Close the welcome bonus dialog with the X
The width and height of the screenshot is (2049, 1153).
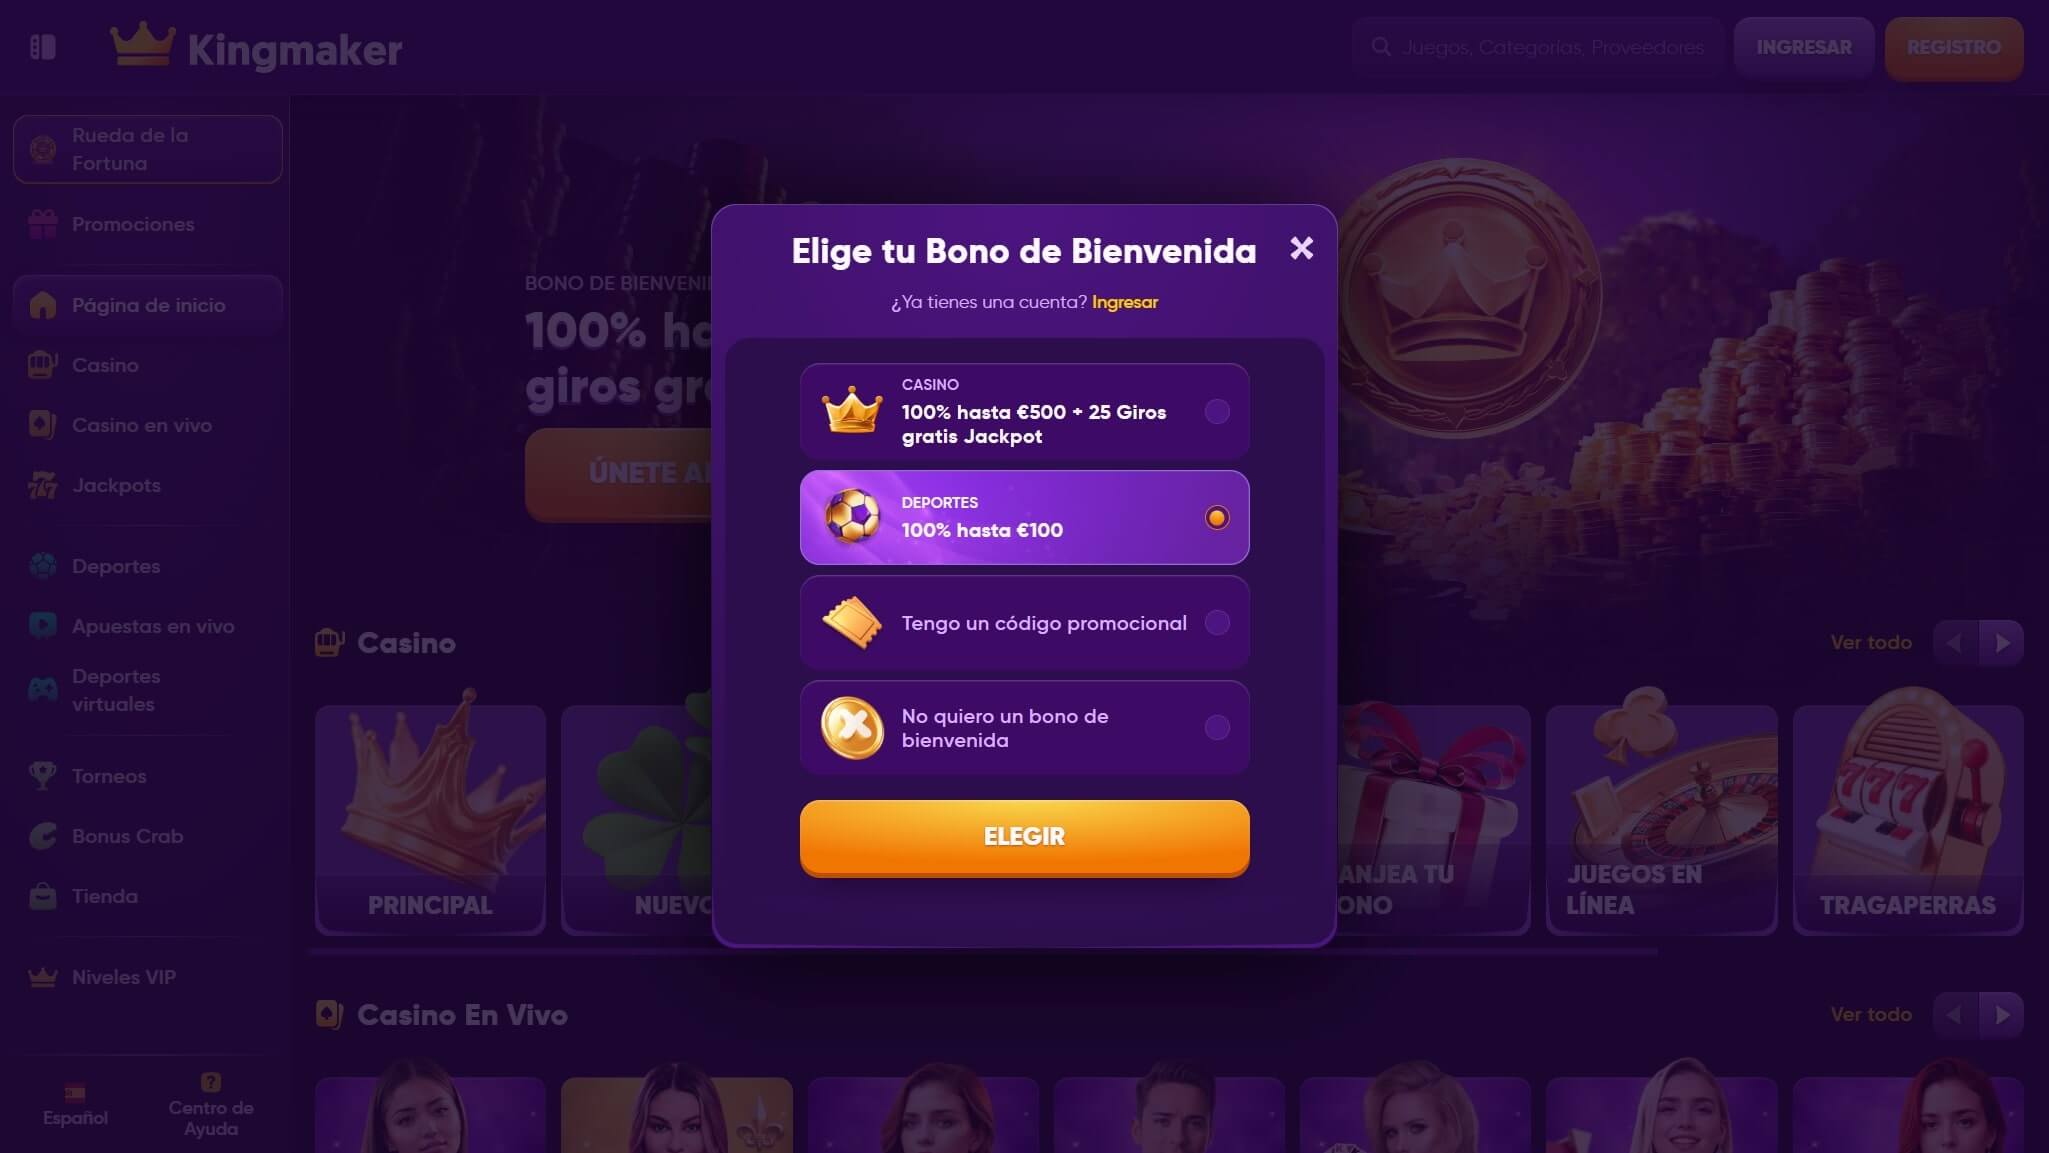click(1301, 248)
